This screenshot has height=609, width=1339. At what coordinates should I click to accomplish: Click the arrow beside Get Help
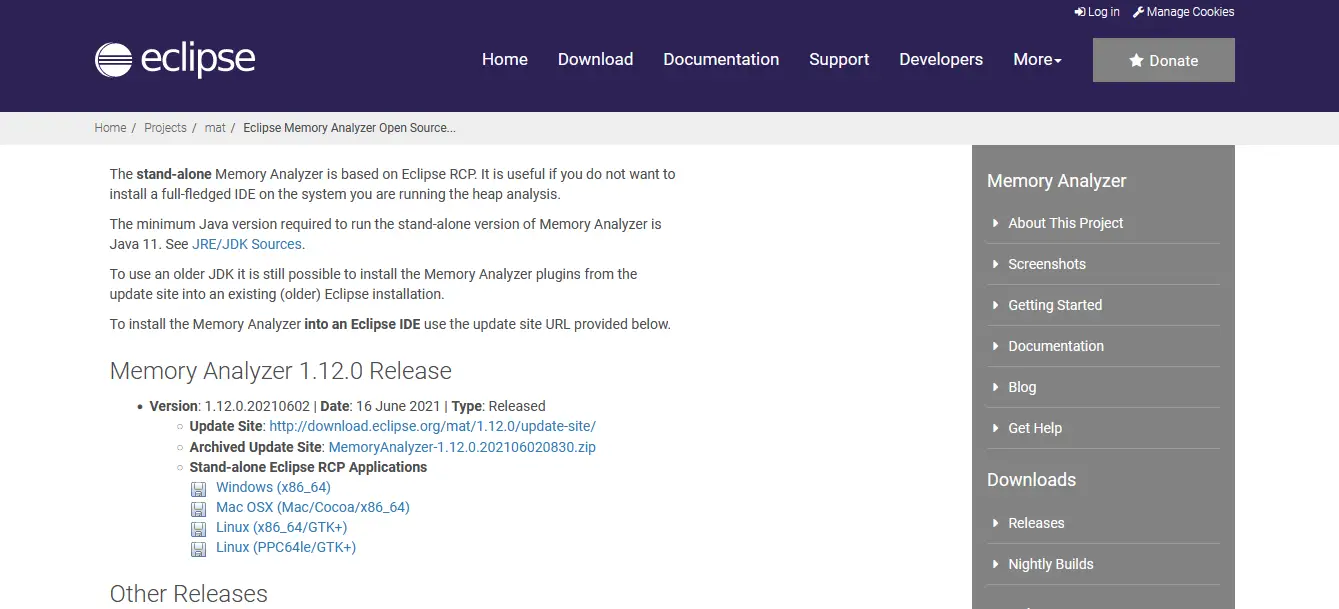pyautogui.click(x=996, y=428)
